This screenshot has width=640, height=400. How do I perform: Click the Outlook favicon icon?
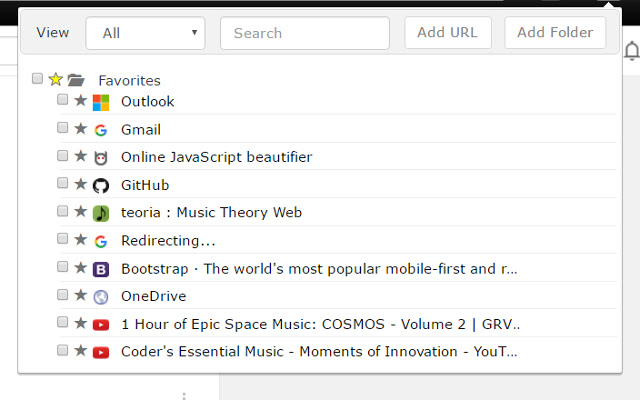point(100,102)
